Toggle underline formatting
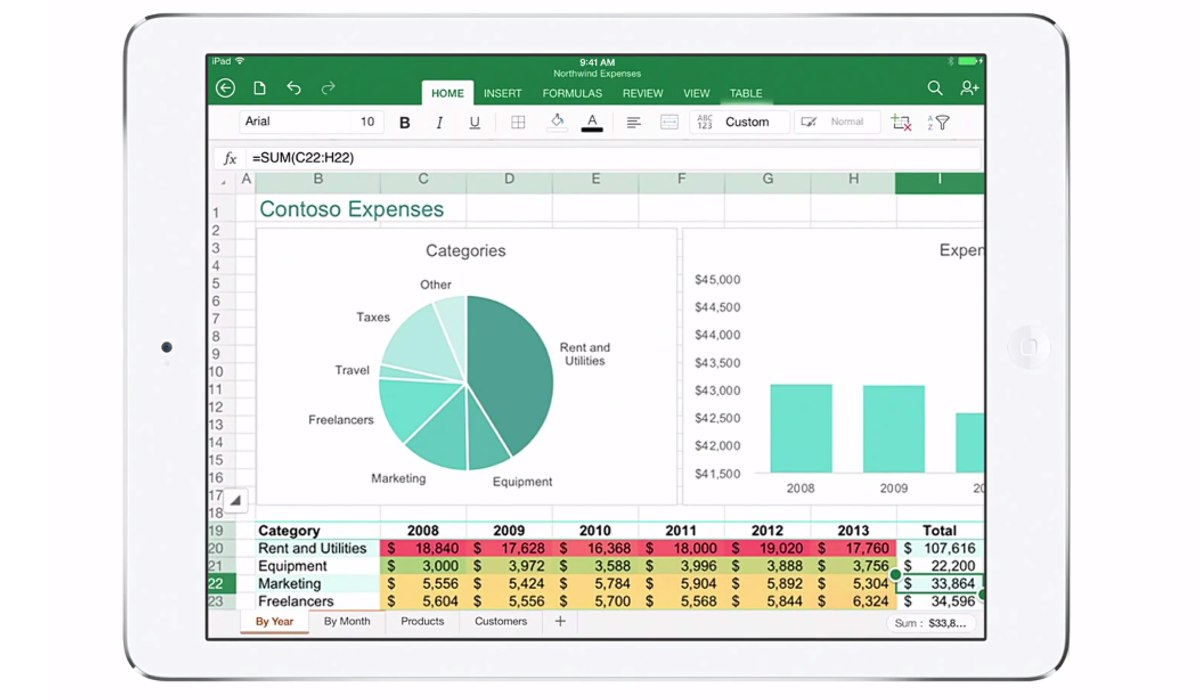Screen dimensions: 1200x700 pos(474,123)
